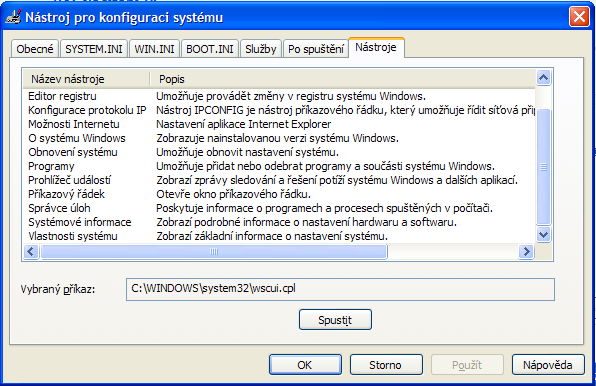This screenshot has width=596, height=386.
Task: Select Vlastnosti systému tool
Action: click(73, 236)
